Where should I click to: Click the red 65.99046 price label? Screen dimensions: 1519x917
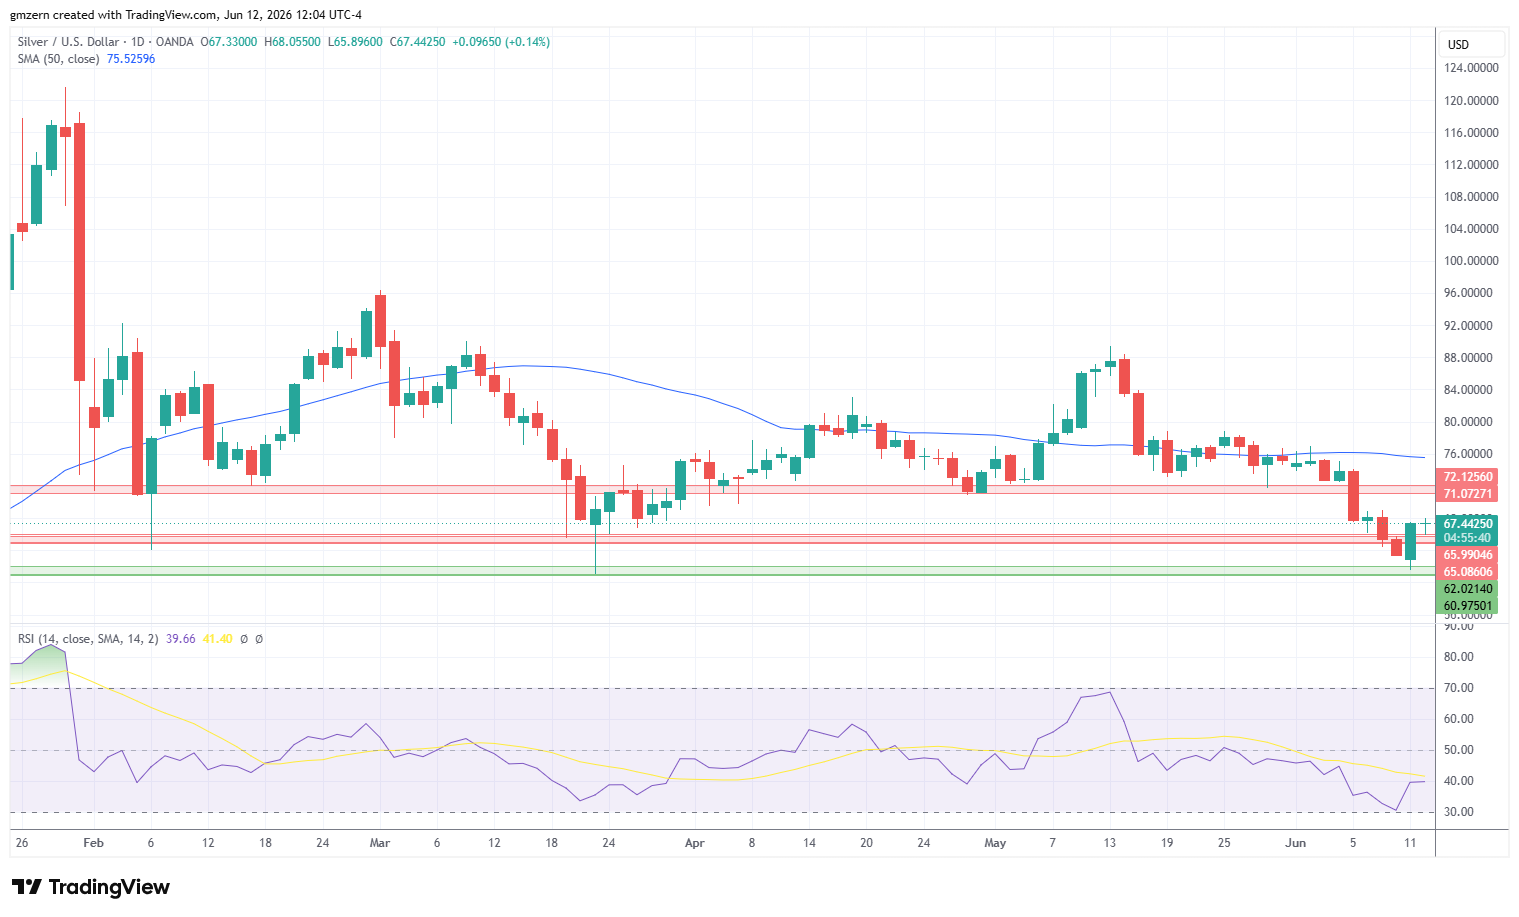click(x=1468, y=555)
